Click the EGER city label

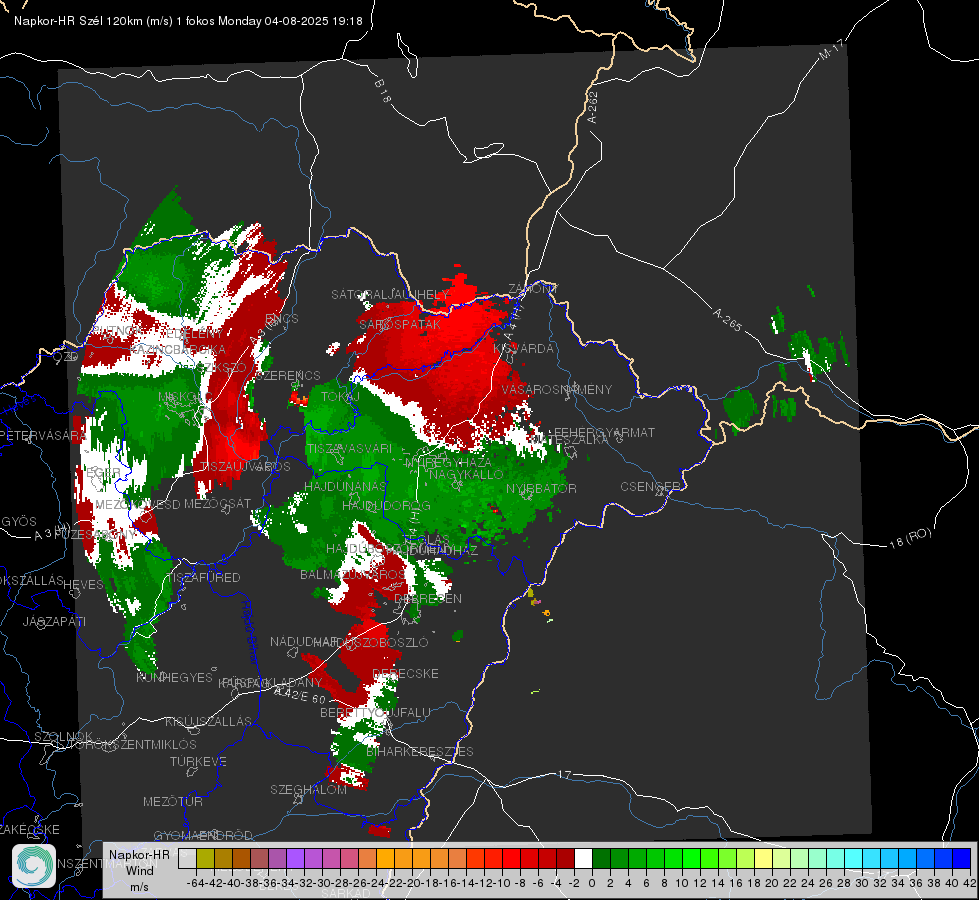pyautogui.click(x=103, y=473)
